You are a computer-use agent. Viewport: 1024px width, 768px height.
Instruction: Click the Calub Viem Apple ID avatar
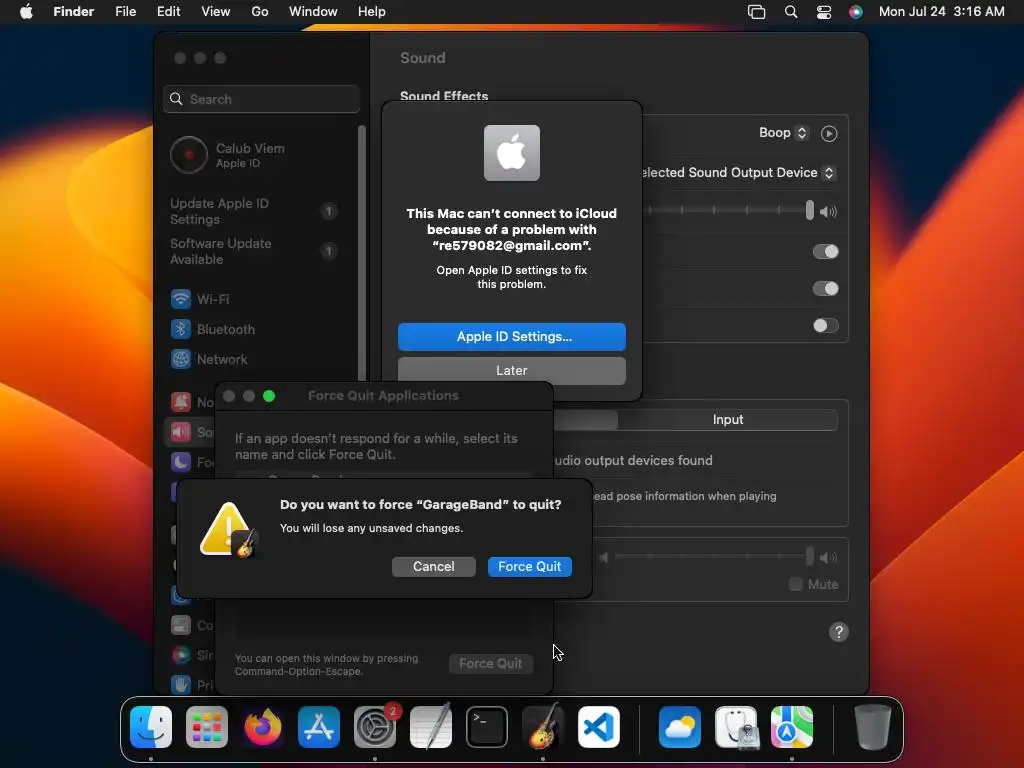click(189, 155)
